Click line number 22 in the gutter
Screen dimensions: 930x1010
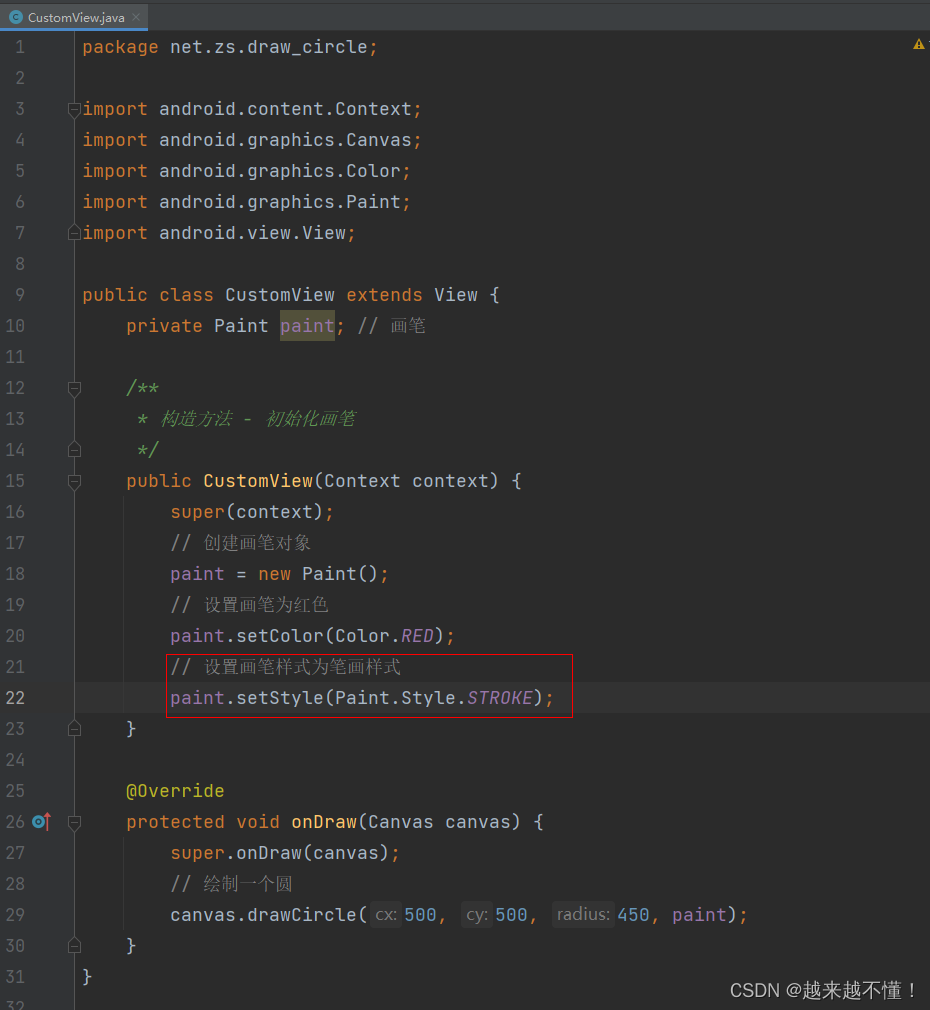(x=15, y=698)
